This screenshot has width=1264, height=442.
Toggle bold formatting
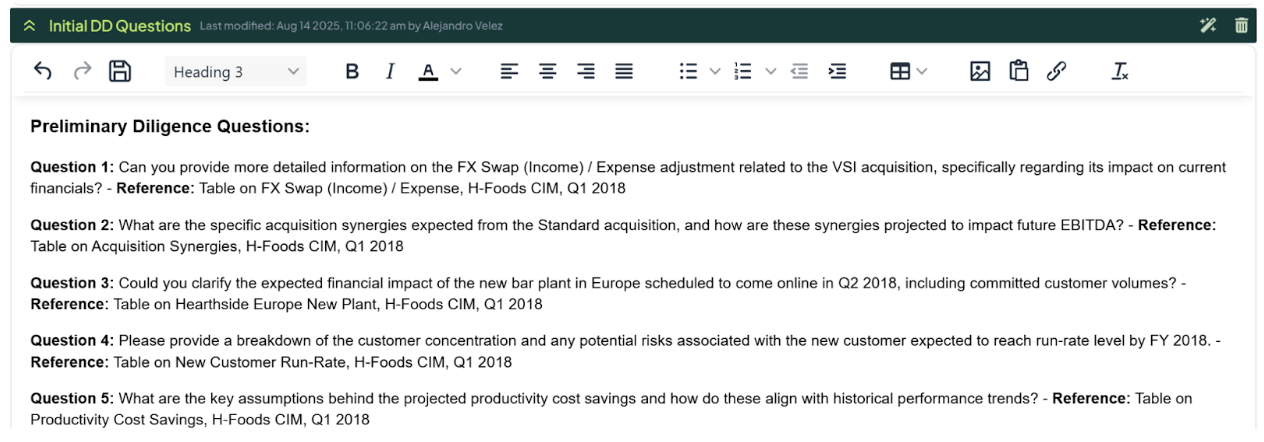[x=352, y=72]
